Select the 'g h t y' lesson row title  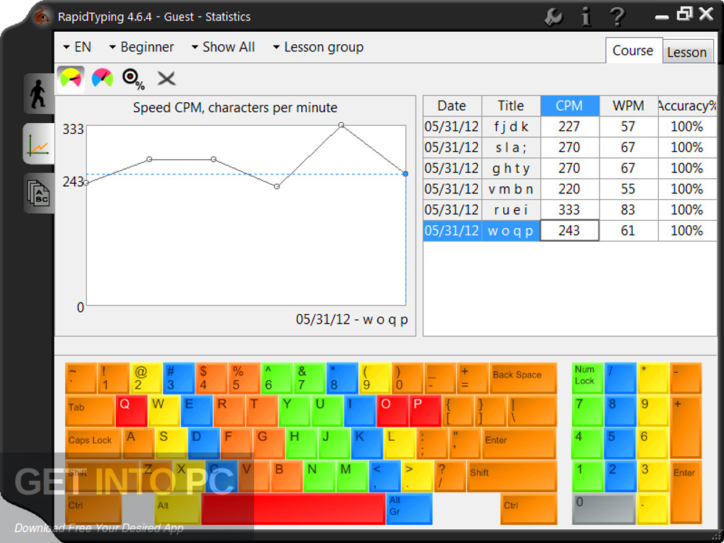click(x=511, y=168)
